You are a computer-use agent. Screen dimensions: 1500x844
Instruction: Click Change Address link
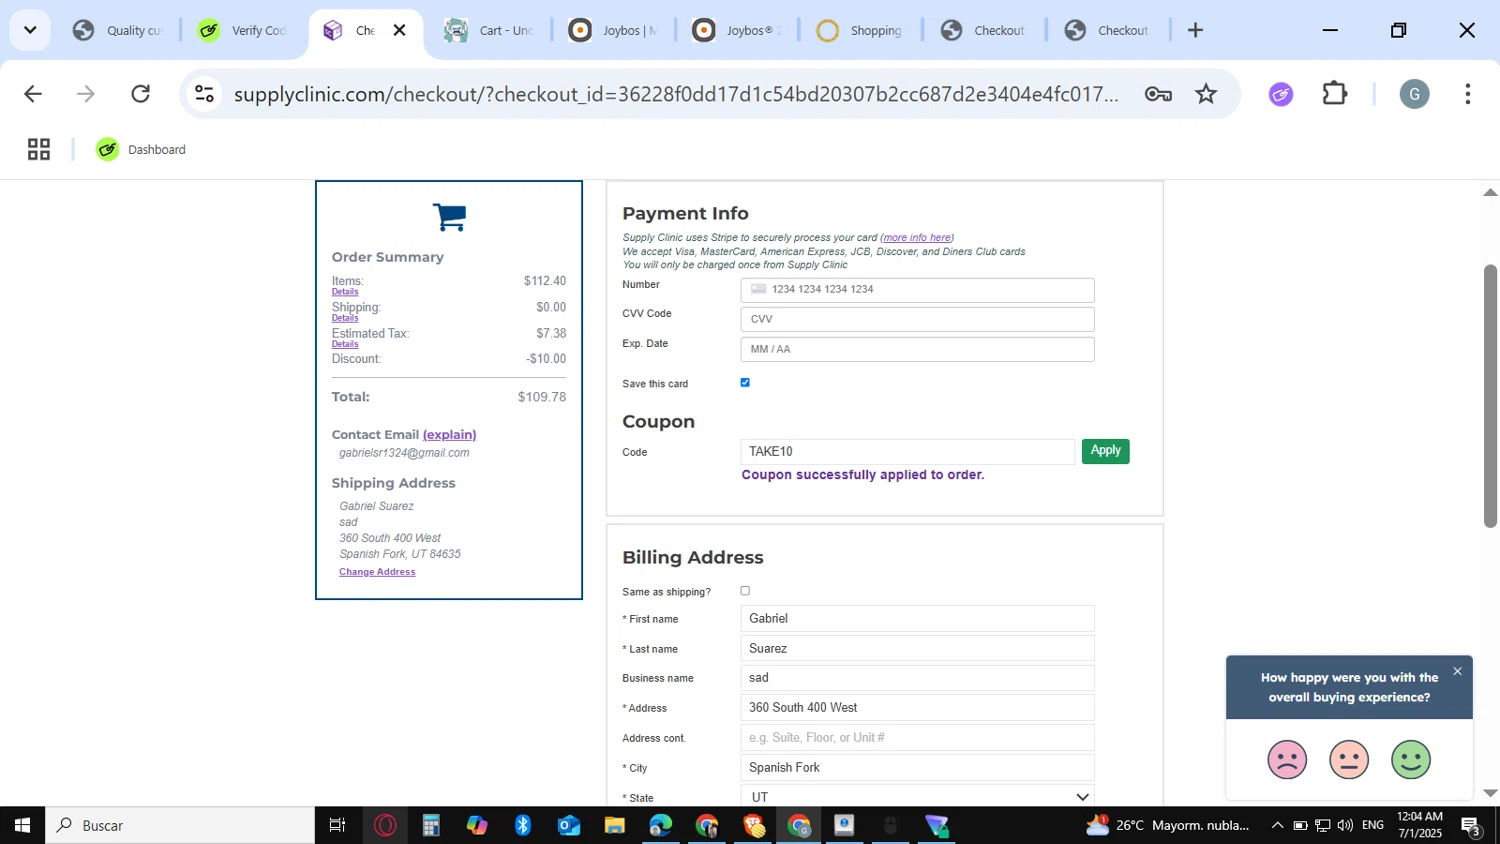377,572
